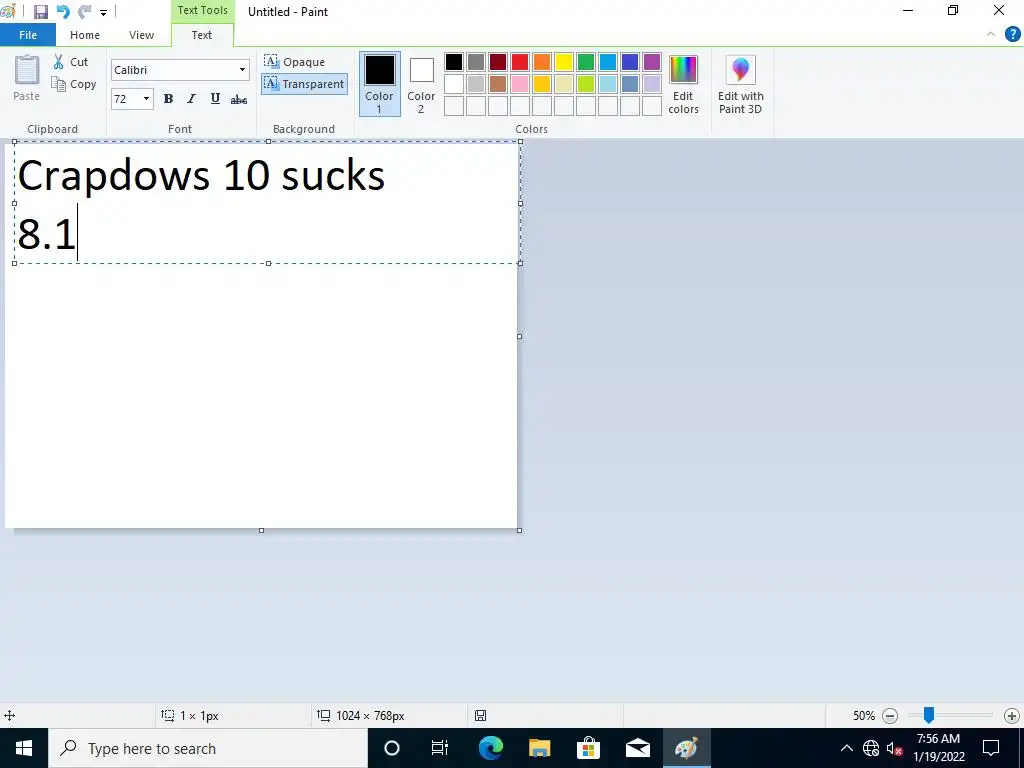This screenshot has height=768, width=1024.
Task: Open Task View on taskbar
Action: click(440, 748)
